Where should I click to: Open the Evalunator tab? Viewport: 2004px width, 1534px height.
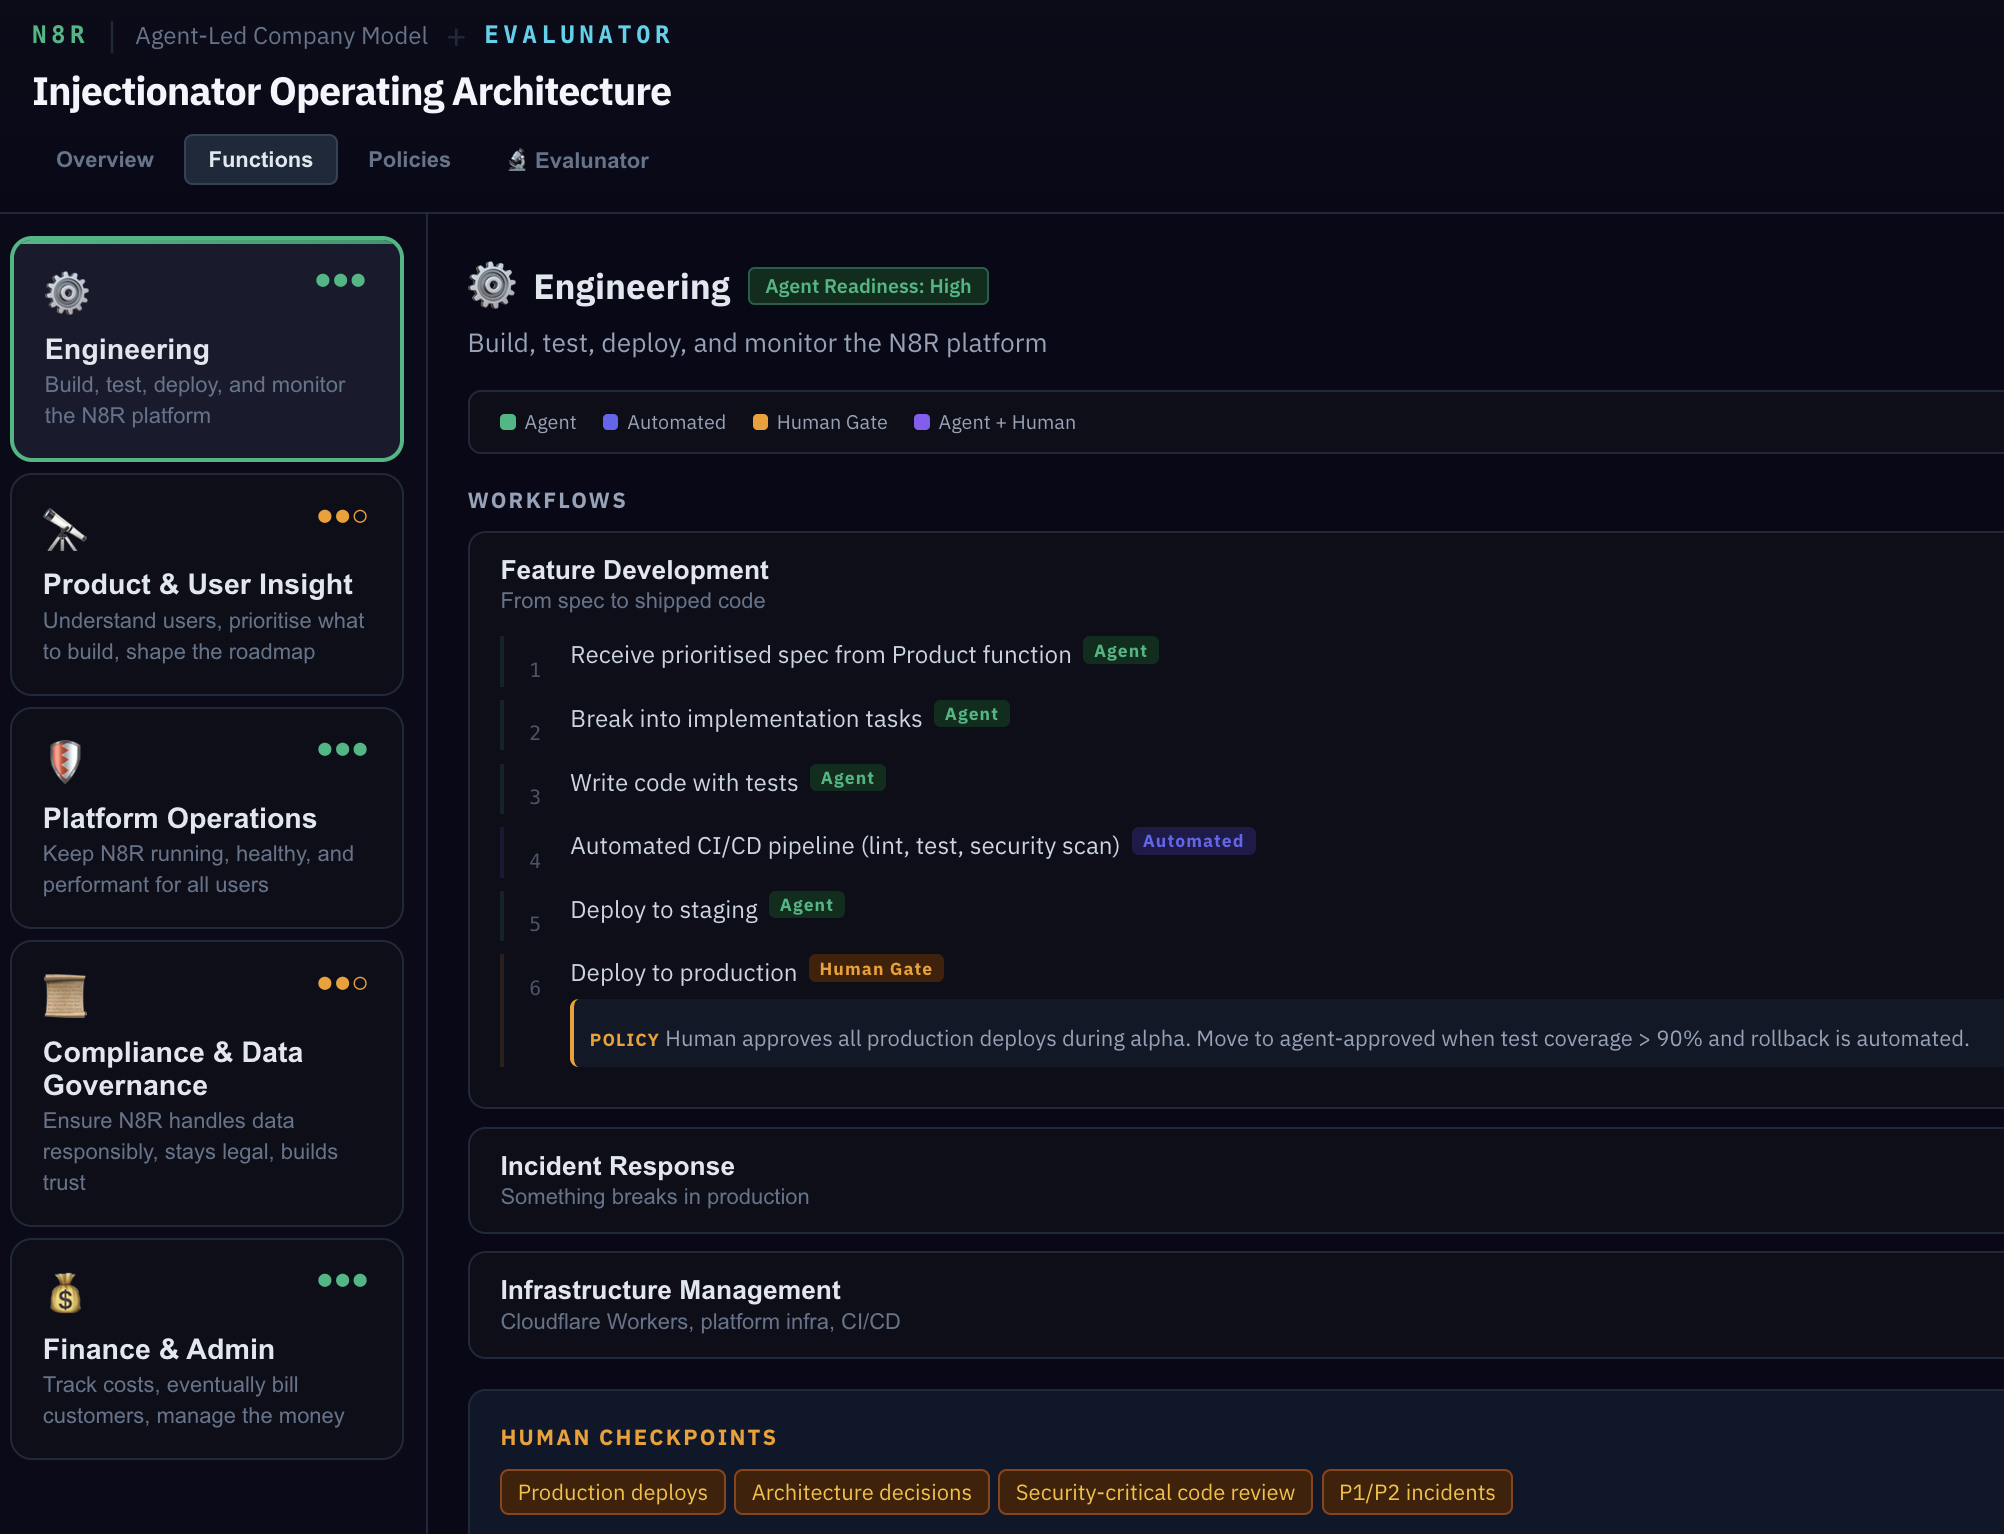pos(578,160)
